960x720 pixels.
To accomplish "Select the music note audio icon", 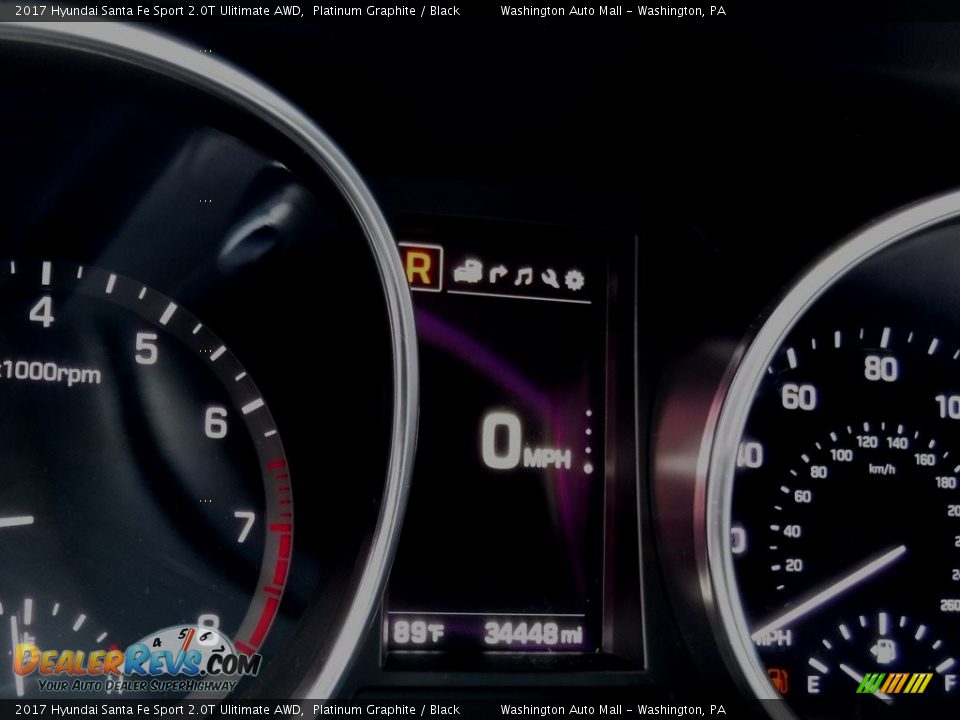I will 523,276.
